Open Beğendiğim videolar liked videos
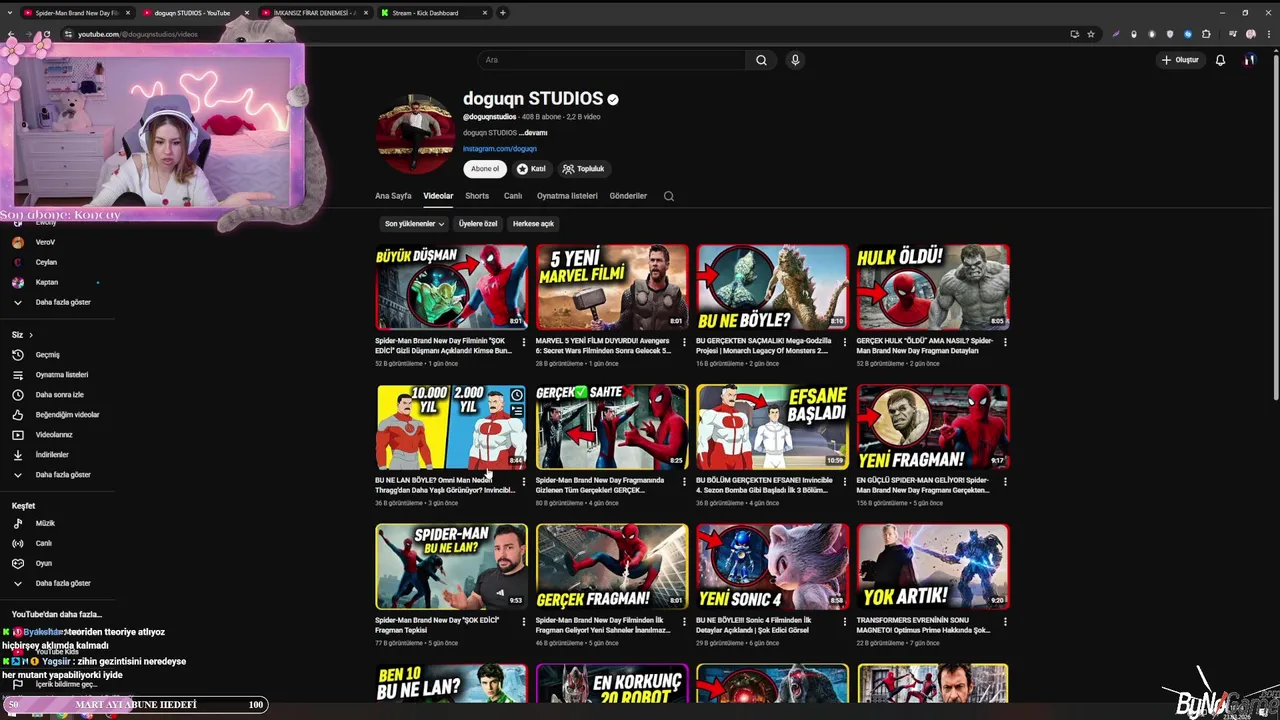Screen dimensions: 1280x720 [67, 415]
